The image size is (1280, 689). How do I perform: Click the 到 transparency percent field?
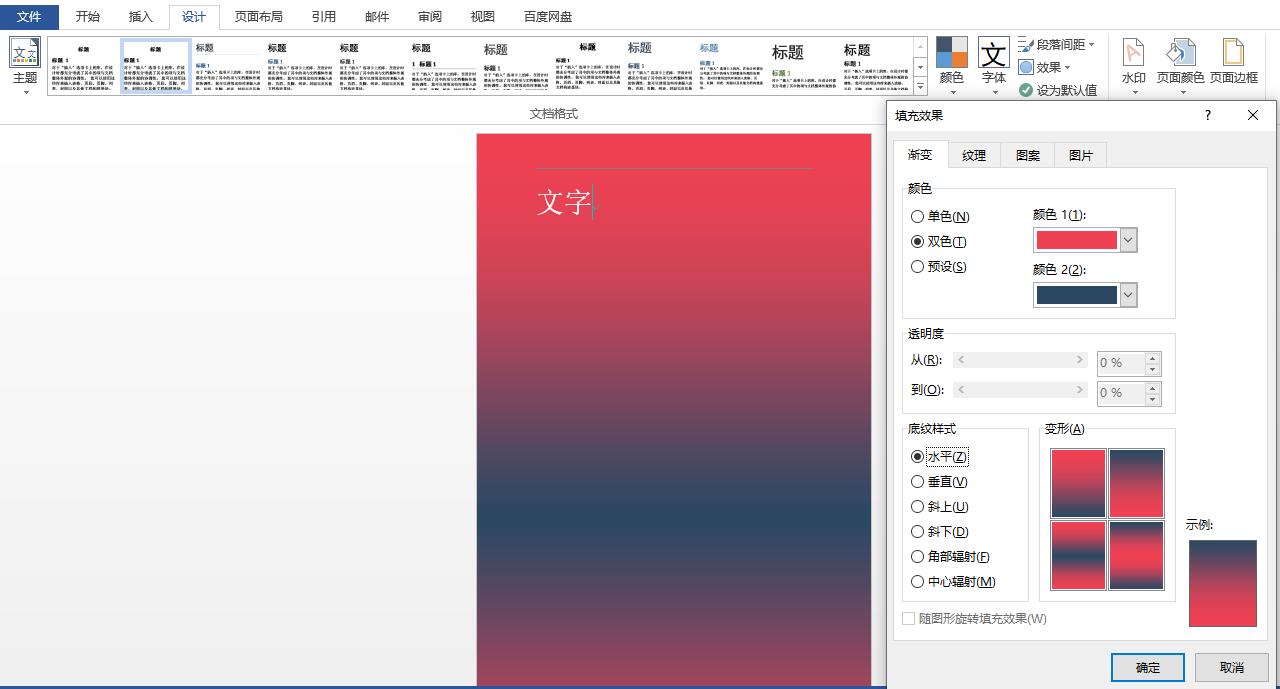[1121, 392]
